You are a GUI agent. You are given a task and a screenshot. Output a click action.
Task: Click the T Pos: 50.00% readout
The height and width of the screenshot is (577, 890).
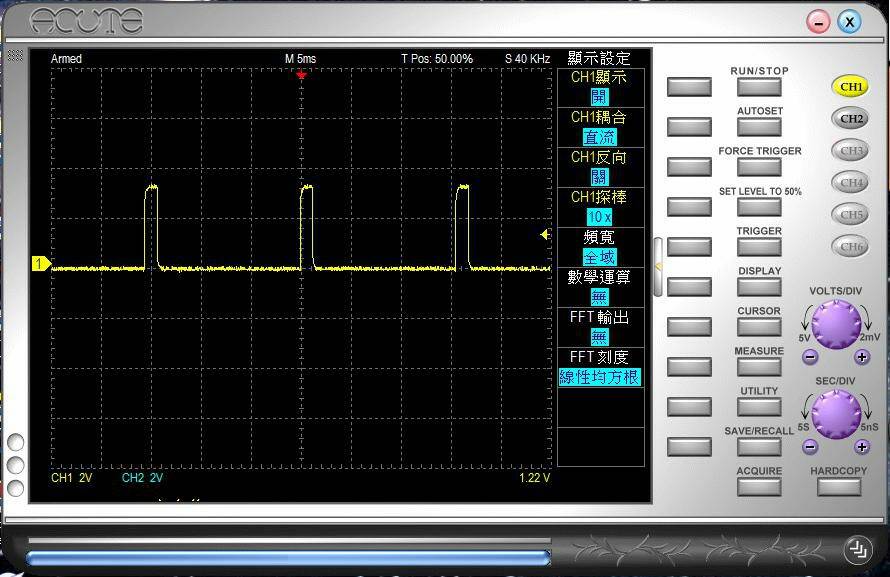(x=436, y=58)
